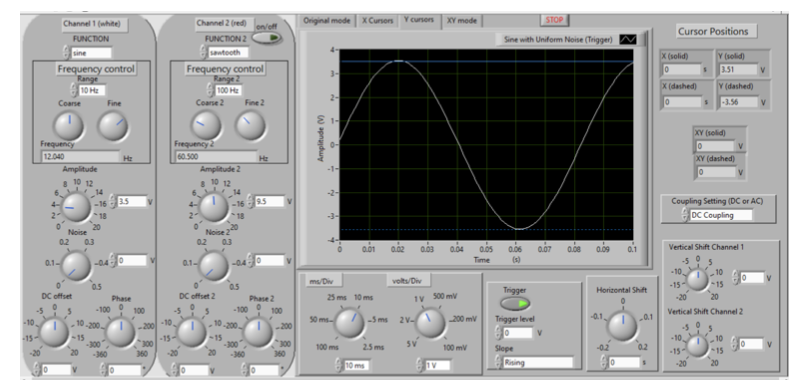
Task: Click the volts/Div scale knob
Action: coord(430,323)
